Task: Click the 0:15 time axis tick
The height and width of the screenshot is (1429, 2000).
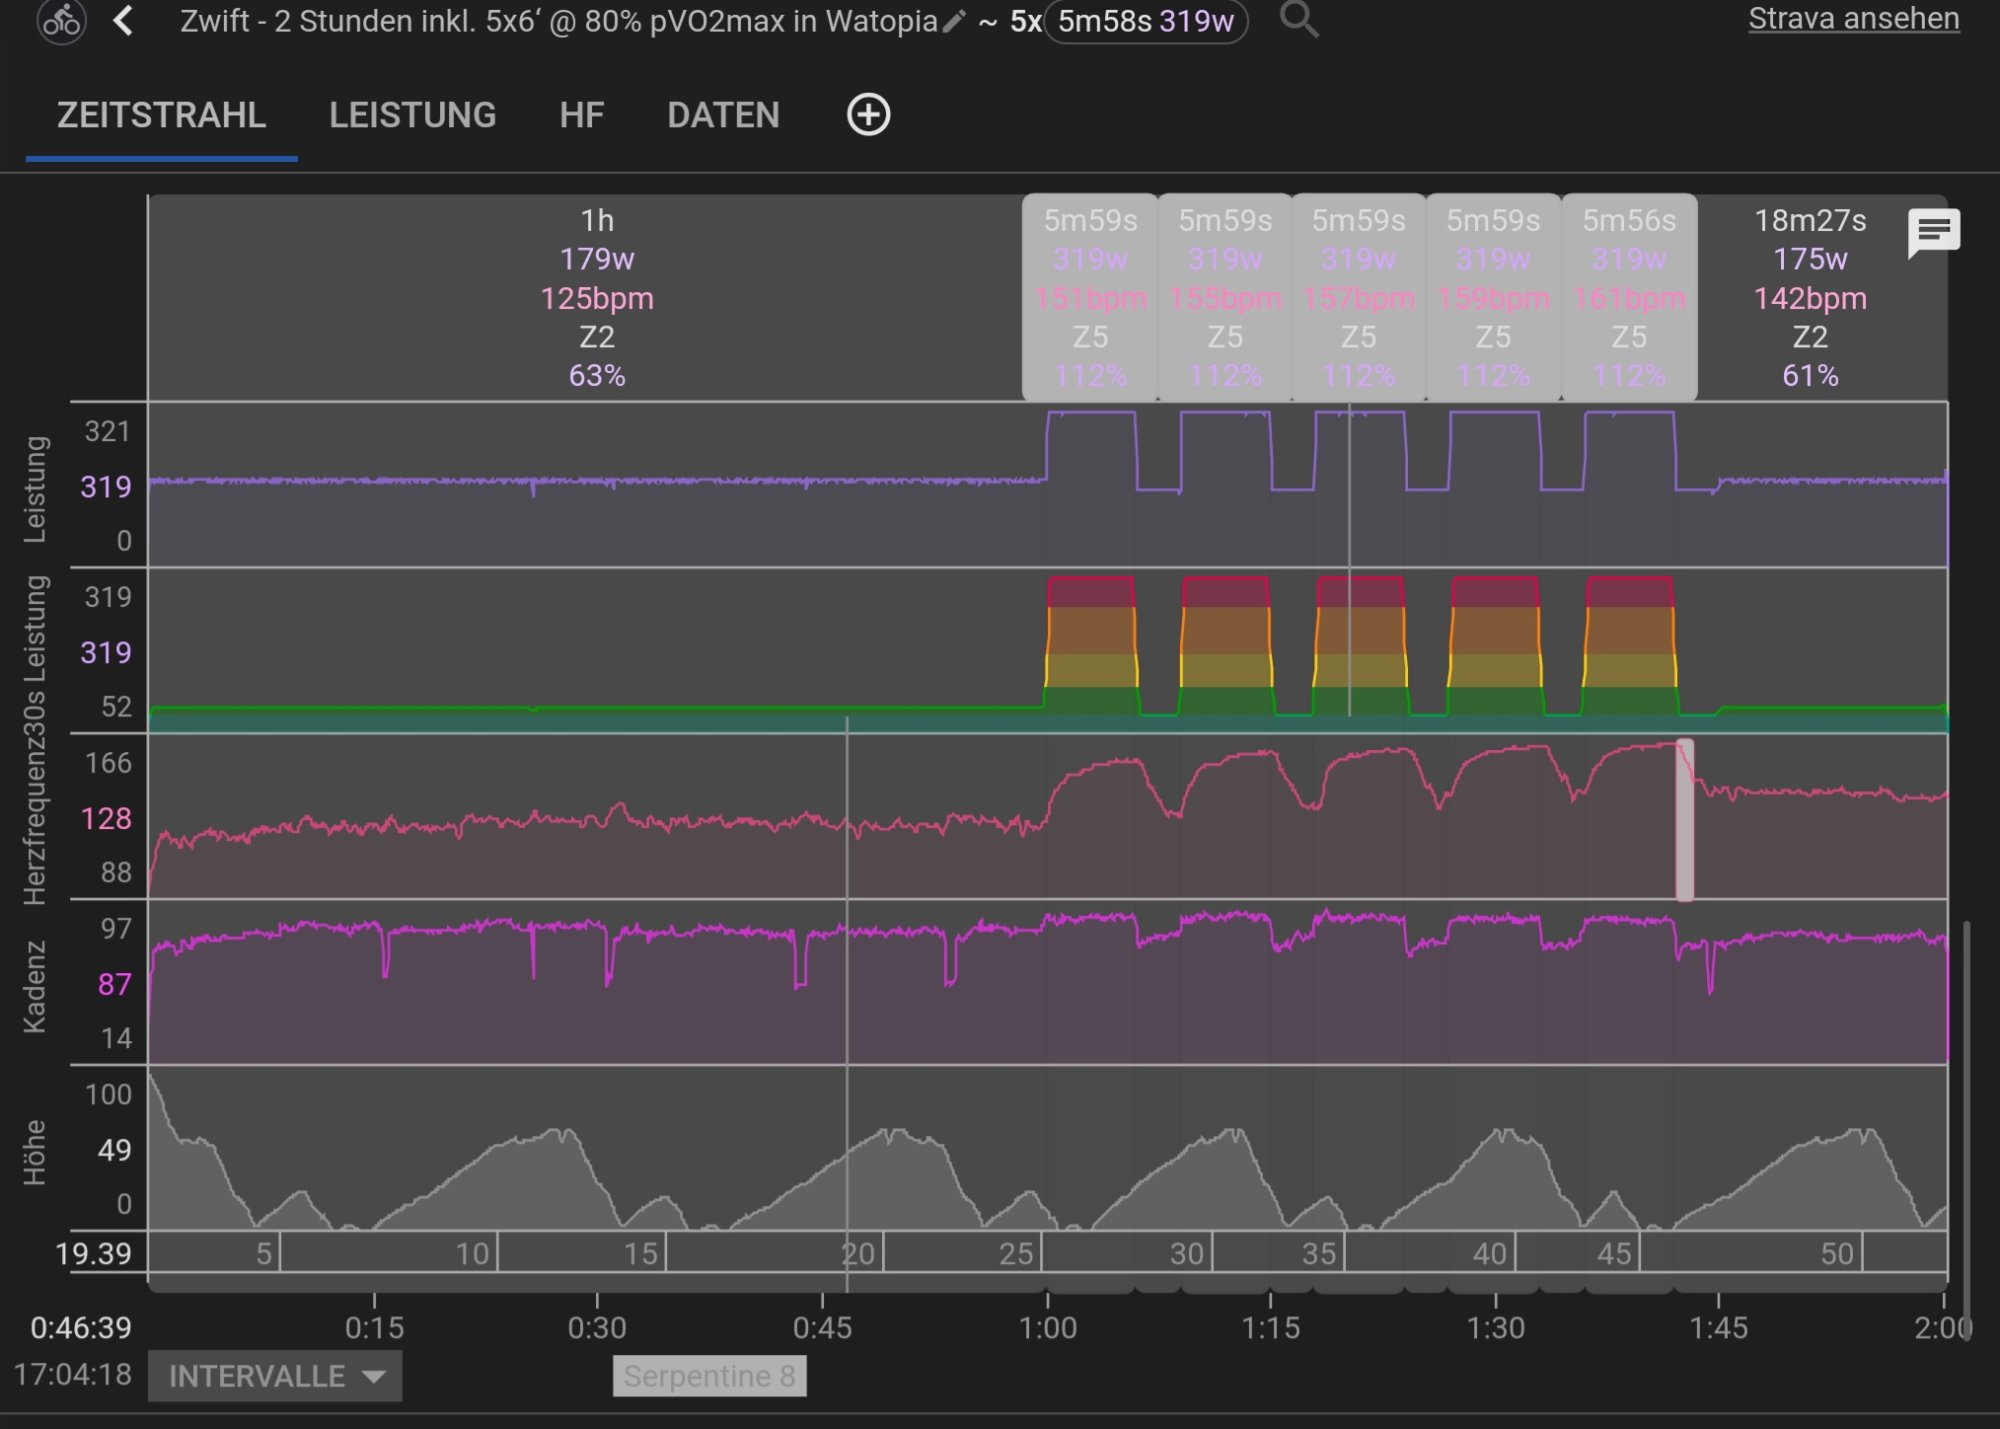Action: [374, 1327]
